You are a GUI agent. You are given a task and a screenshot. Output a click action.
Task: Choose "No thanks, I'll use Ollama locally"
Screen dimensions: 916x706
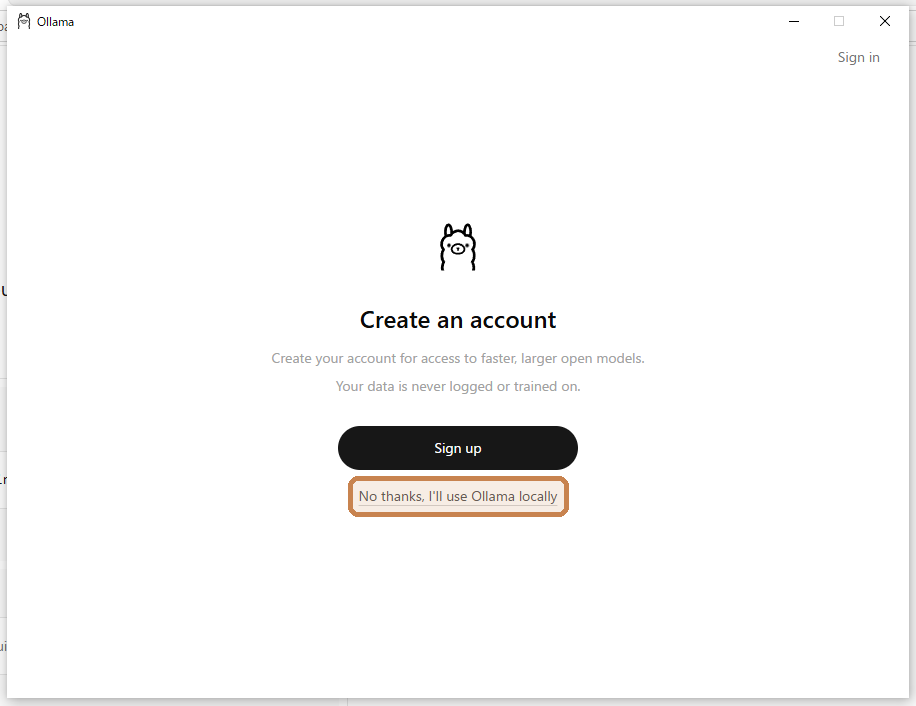coord(458,496)
